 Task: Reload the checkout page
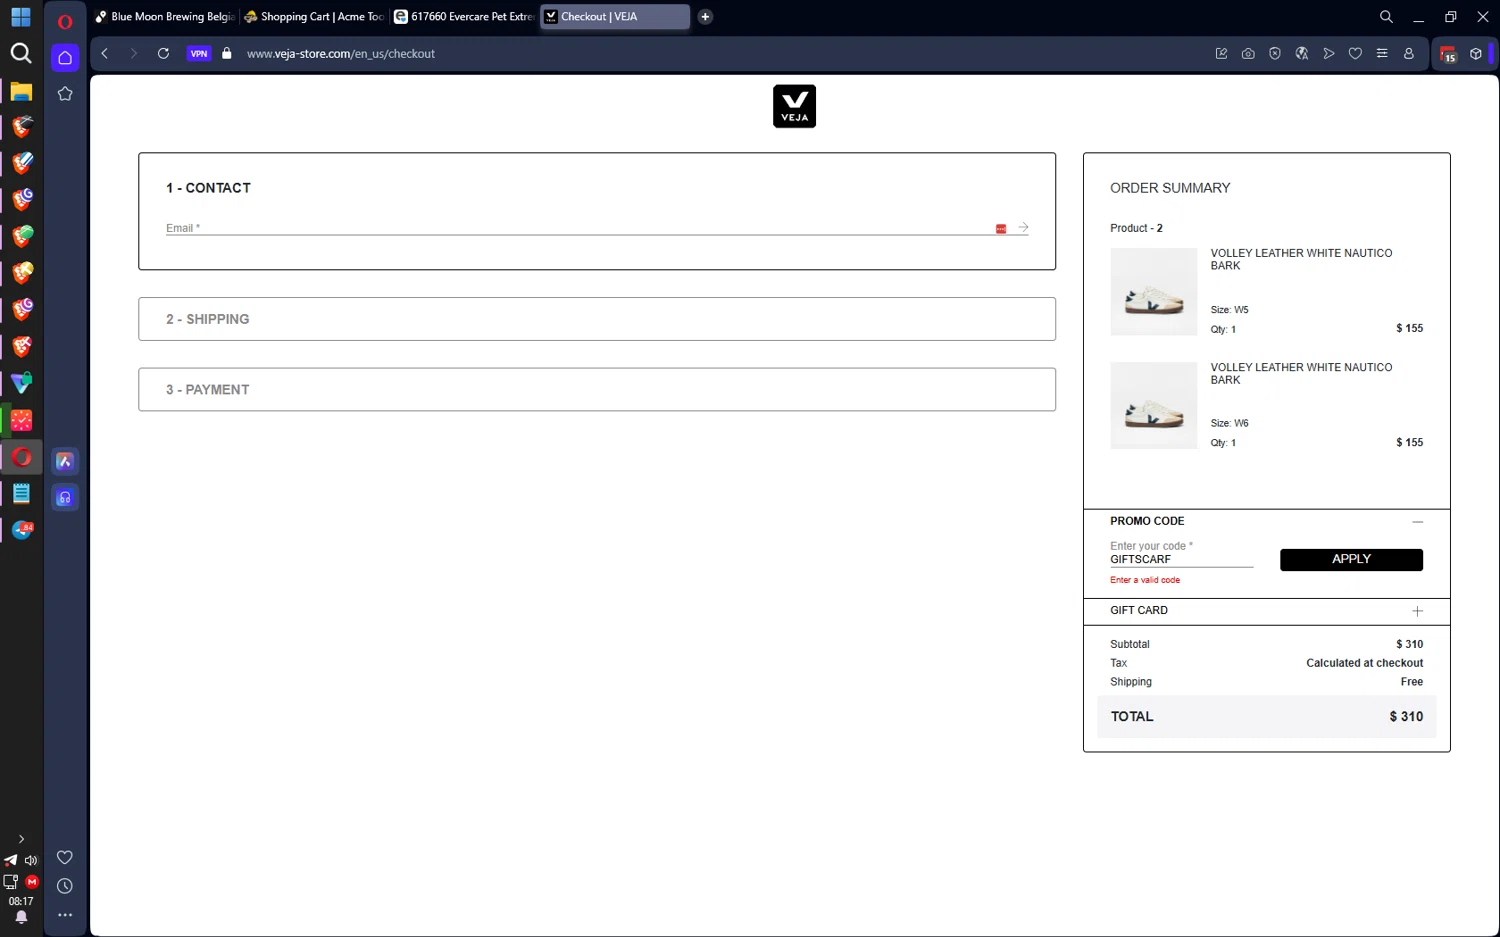coord(163,54)
